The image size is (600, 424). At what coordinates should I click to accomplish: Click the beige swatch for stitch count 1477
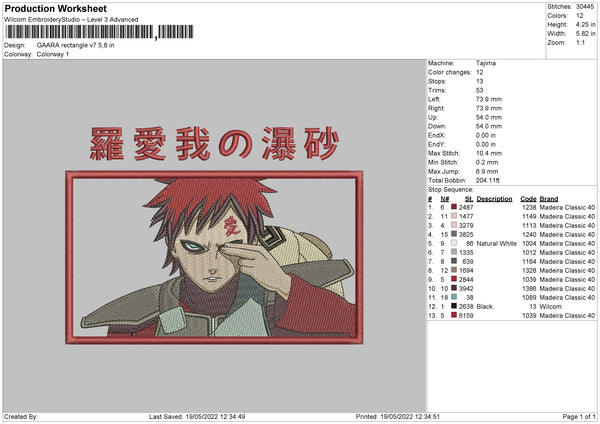click(454, 216)
